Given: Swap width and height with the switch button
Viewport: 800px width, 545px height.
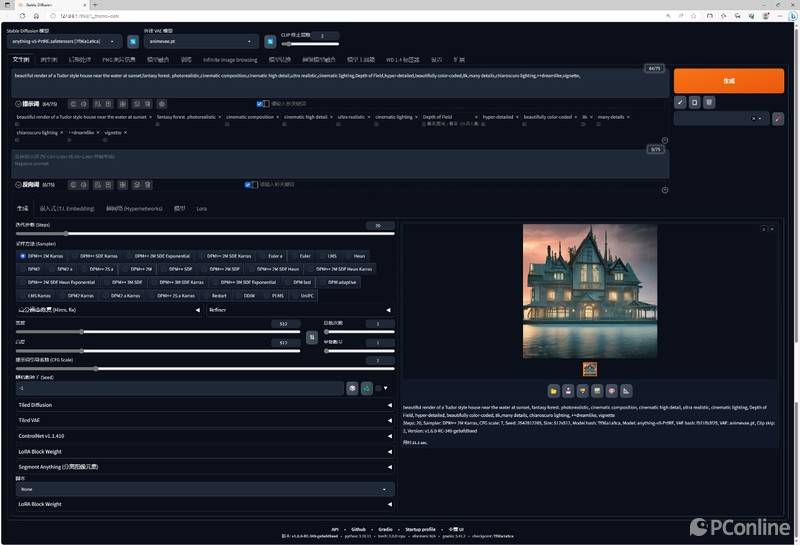Looking at the screenshot, I should coord(311,337).
